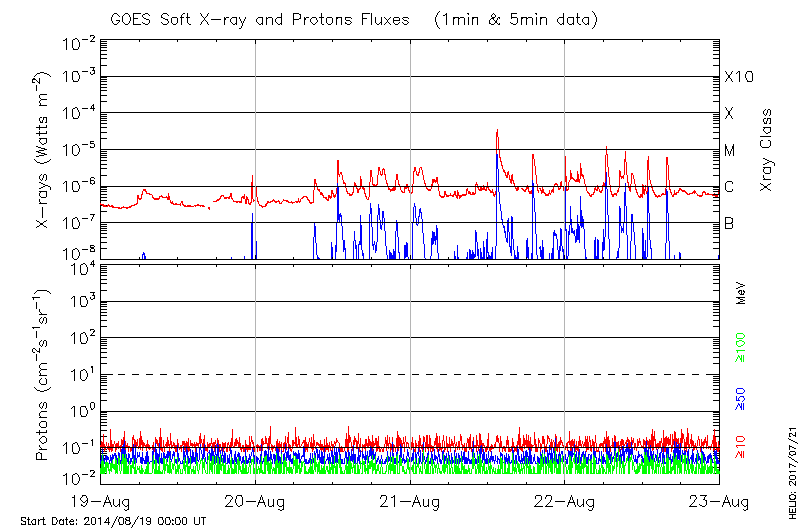800x530 pixels.
Task: Click the red ≥10 MeV legend label
Action: point(741,447)
